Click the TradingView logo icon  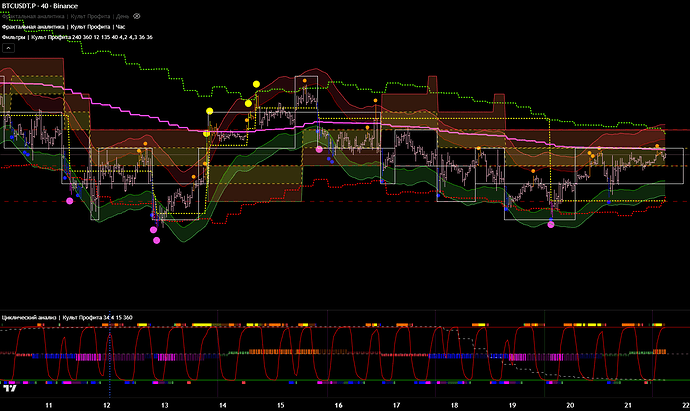tap(11, 389)
